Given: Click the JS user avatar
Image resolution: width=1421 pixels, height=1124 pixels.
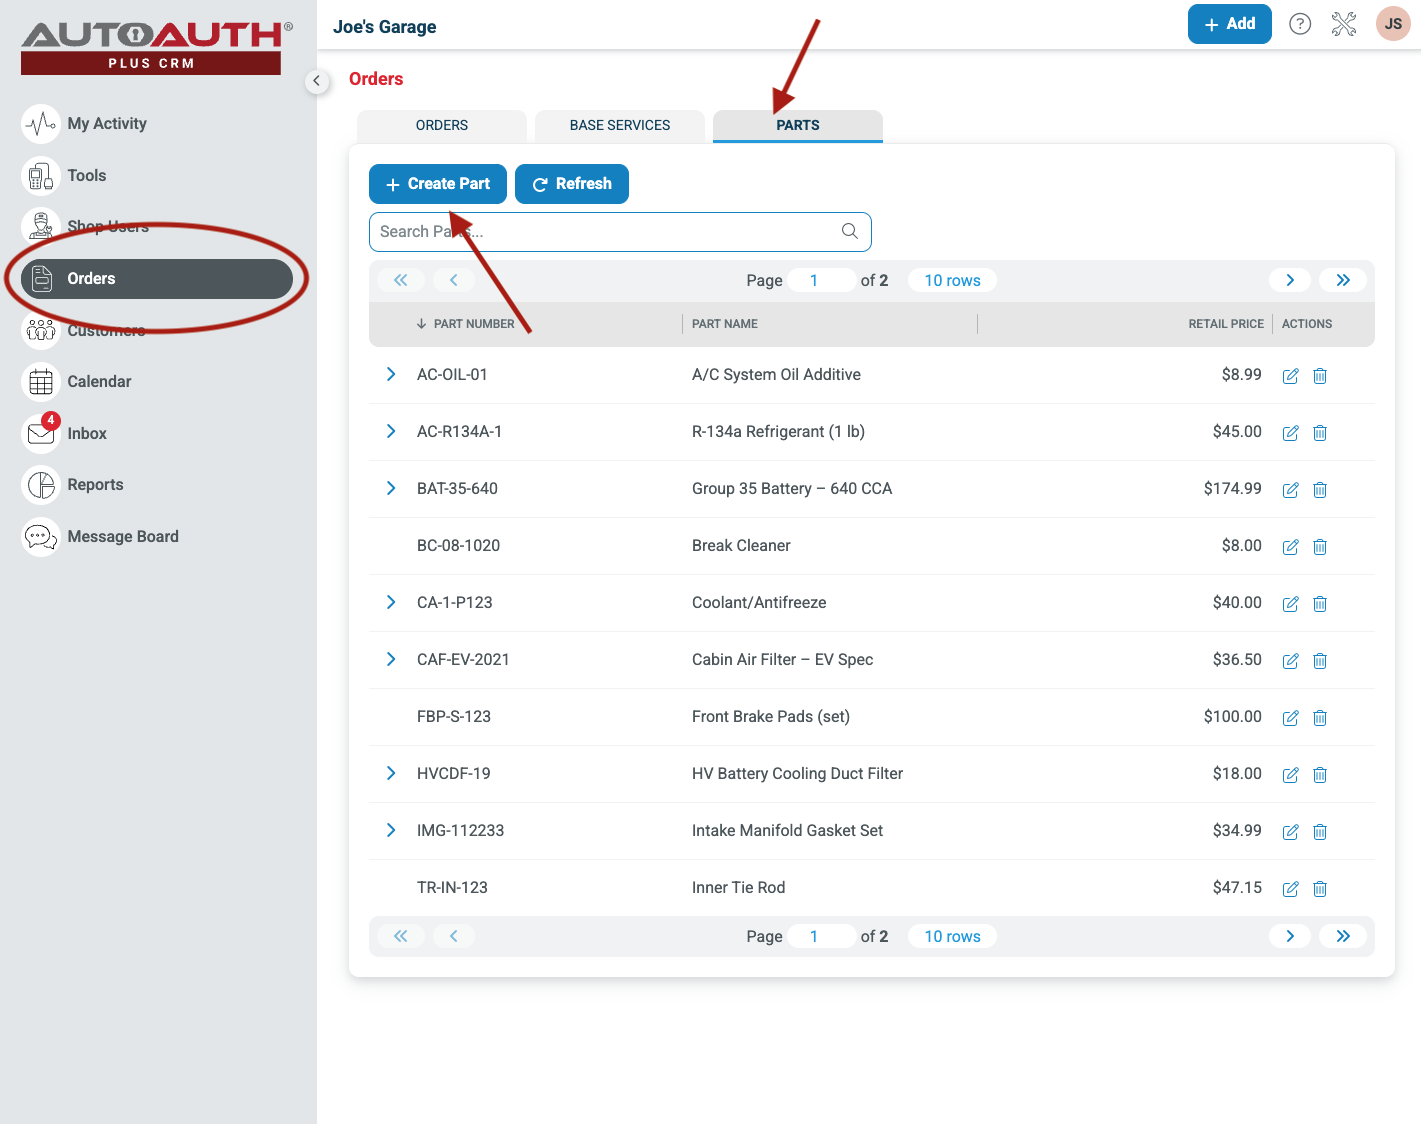Looking at the screenshot, I should [x=1392, y=24].
